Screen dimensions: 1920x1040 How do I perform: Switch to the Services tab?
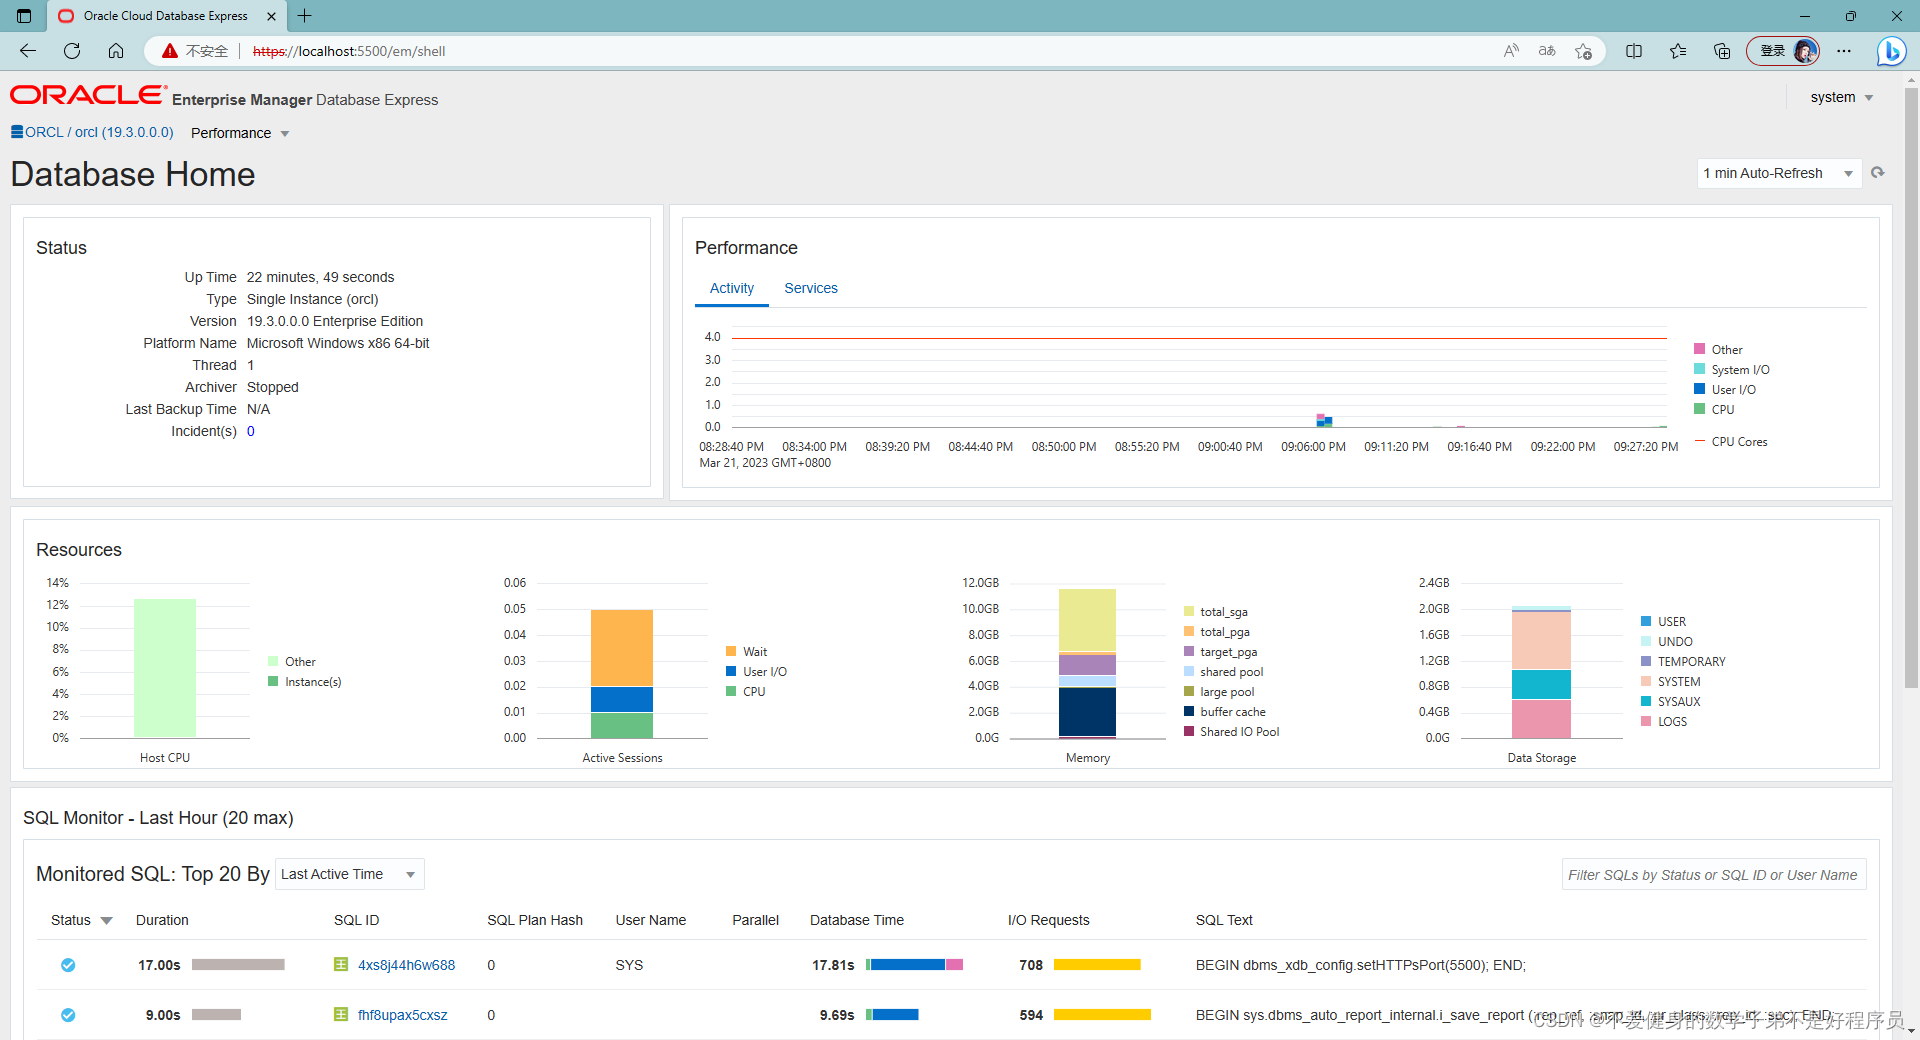pyautogui.click(x=811, y=288)
